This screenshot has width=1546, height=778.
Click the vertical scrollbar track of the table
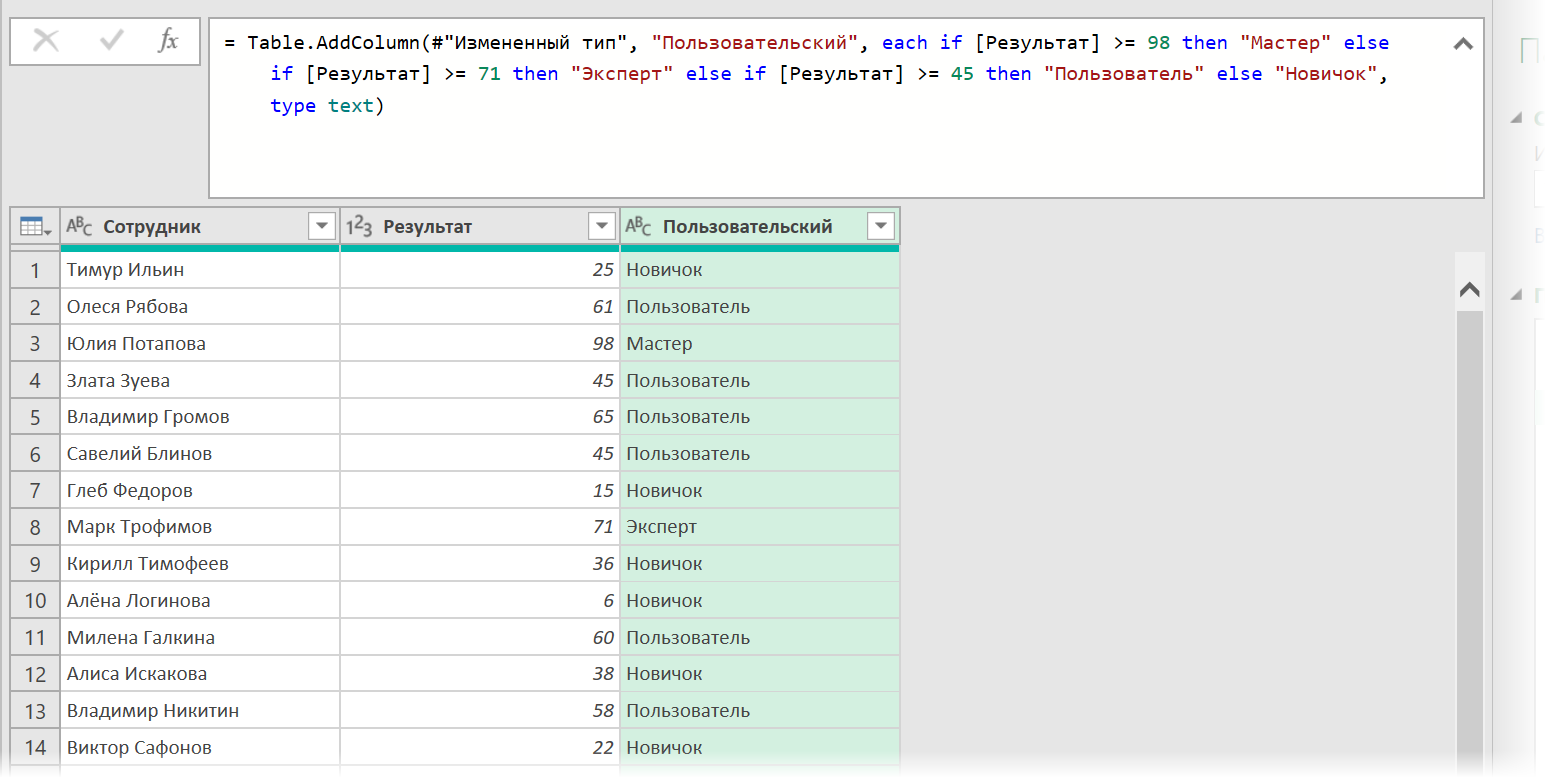[1469, 540]
